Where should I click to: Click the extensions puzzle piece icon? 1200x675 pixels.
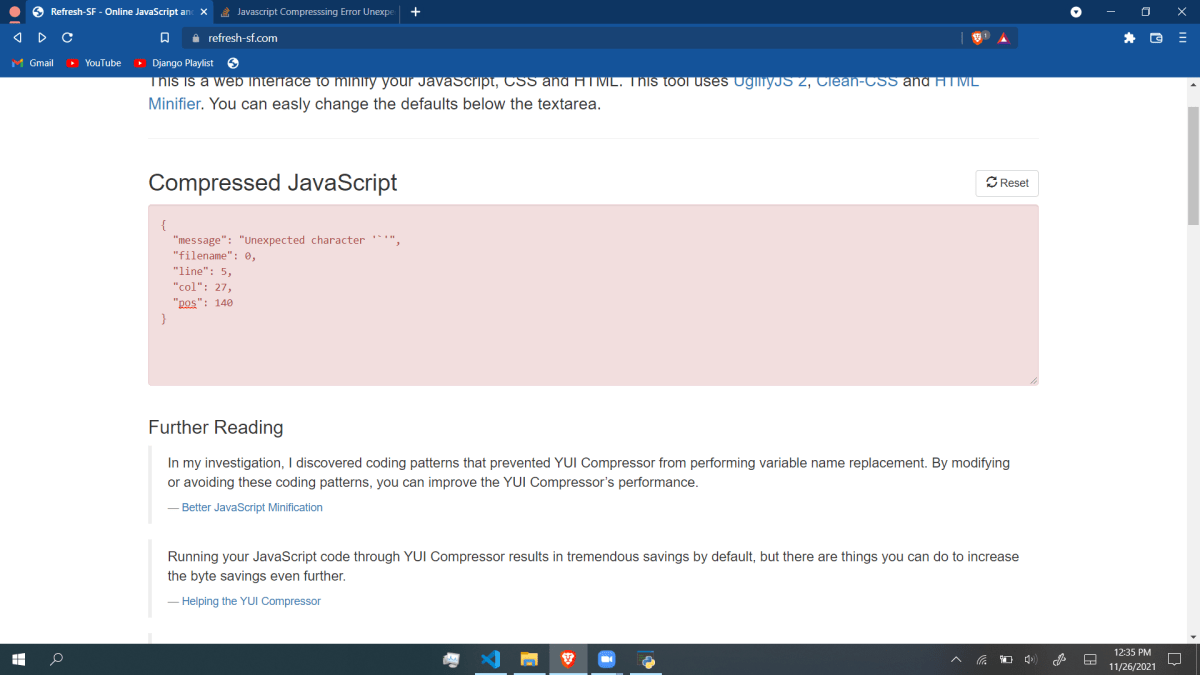[x=1129, y=37]
